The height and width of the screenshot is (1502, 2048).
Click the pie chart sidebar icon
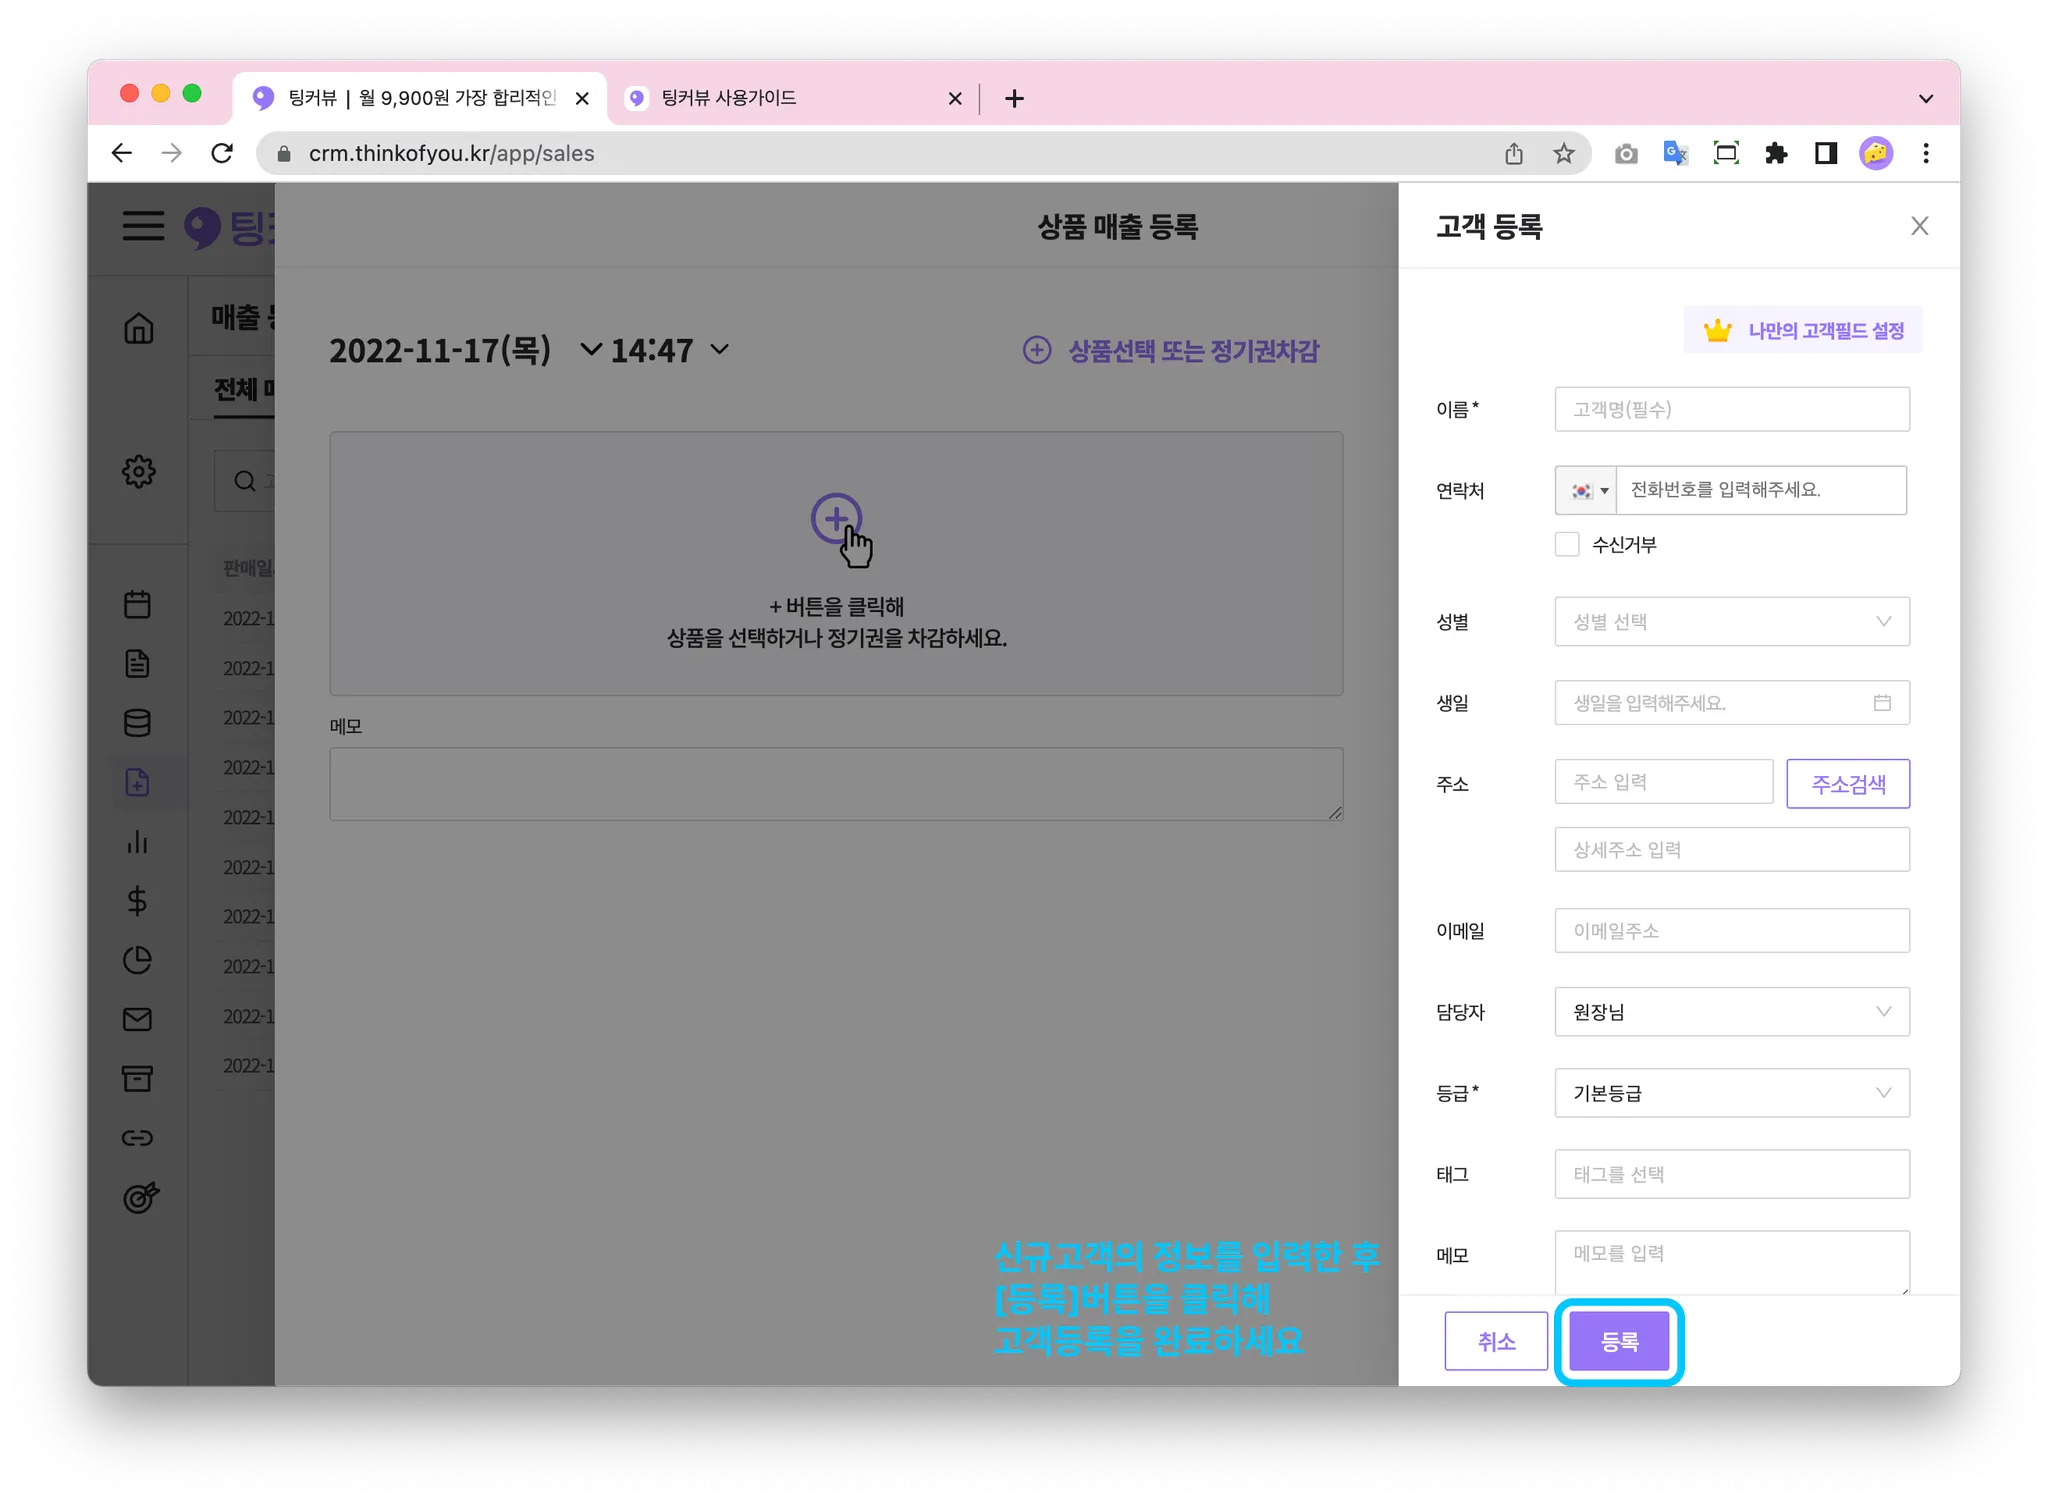pos(137,960)
